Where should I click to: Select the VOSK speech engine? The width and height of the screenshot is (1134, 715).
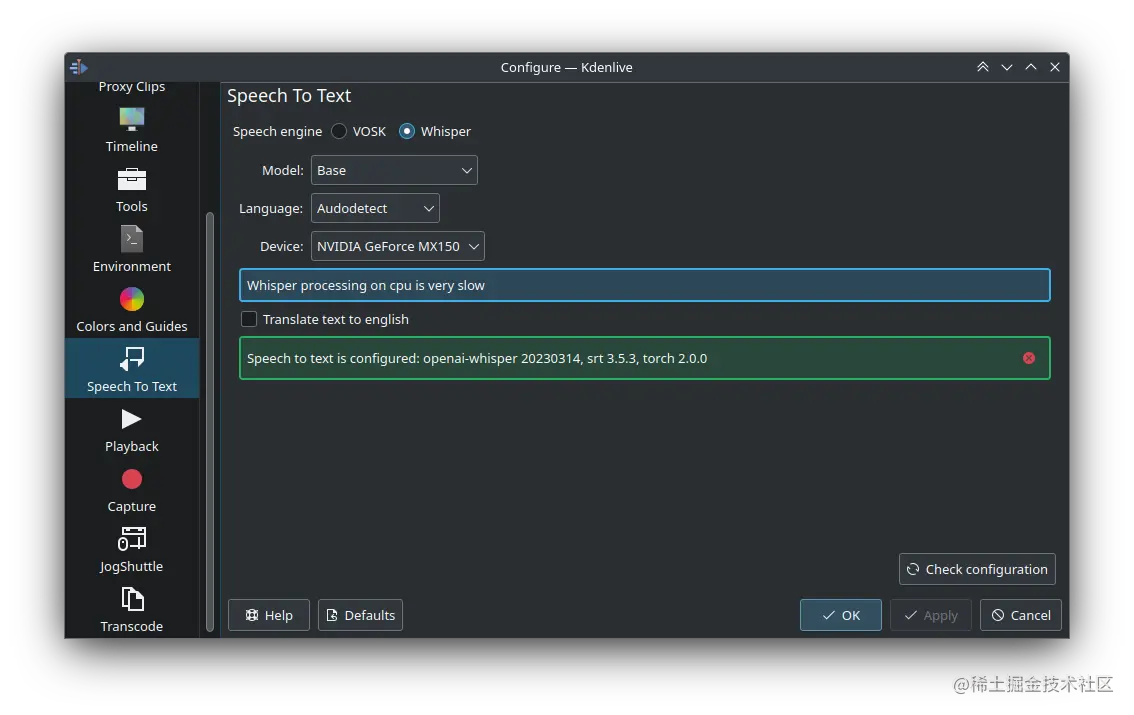pyautogui.click(x=339, y=132)
